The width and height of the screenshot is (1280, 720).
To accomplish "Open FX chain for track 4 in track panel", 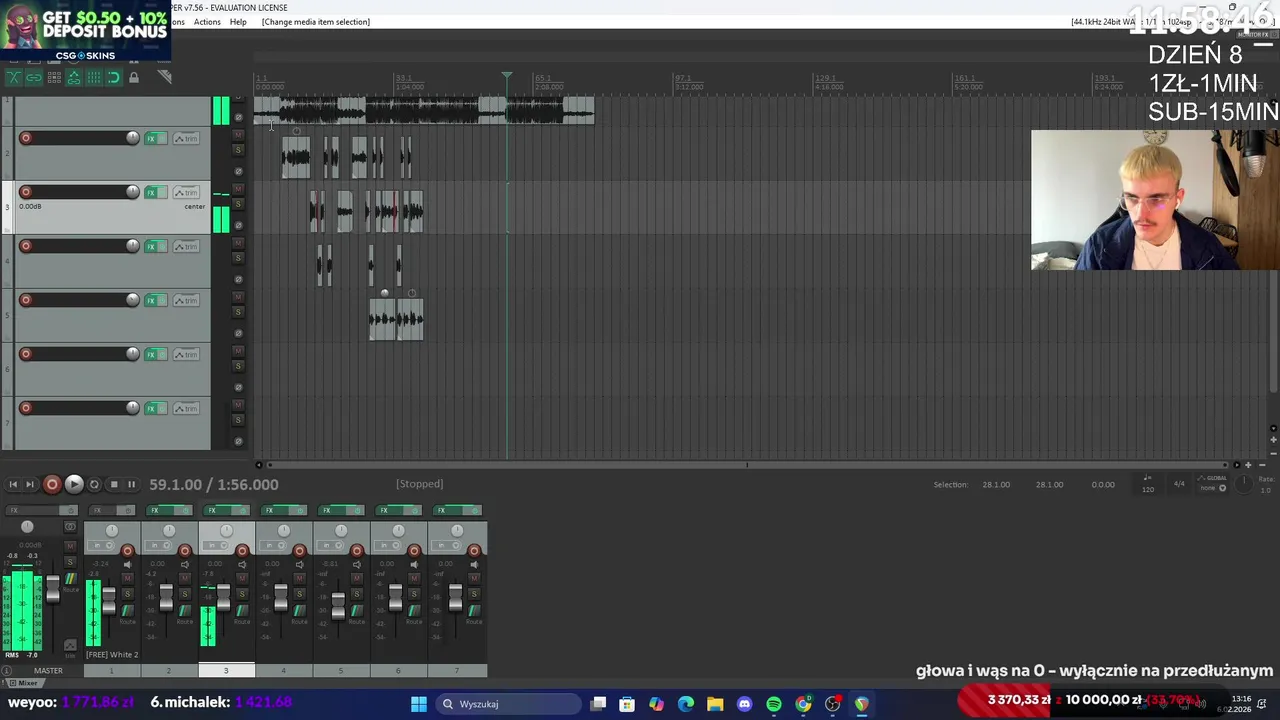I will (x=152, y=246).
